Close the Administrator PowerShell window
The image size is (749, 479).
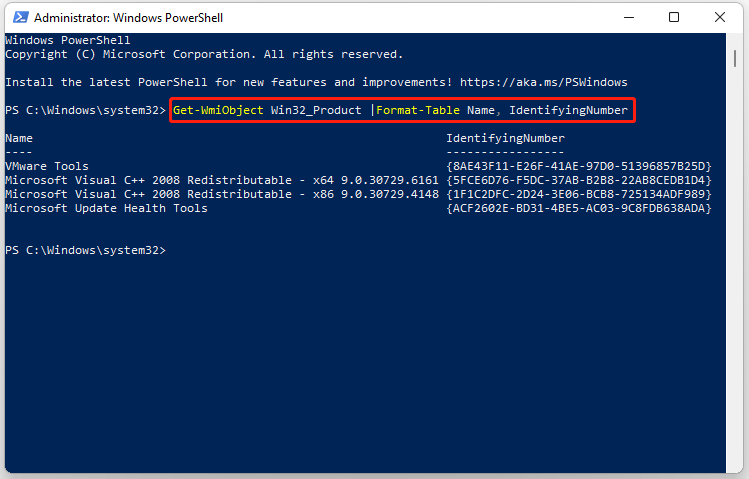tap(719, 18)
